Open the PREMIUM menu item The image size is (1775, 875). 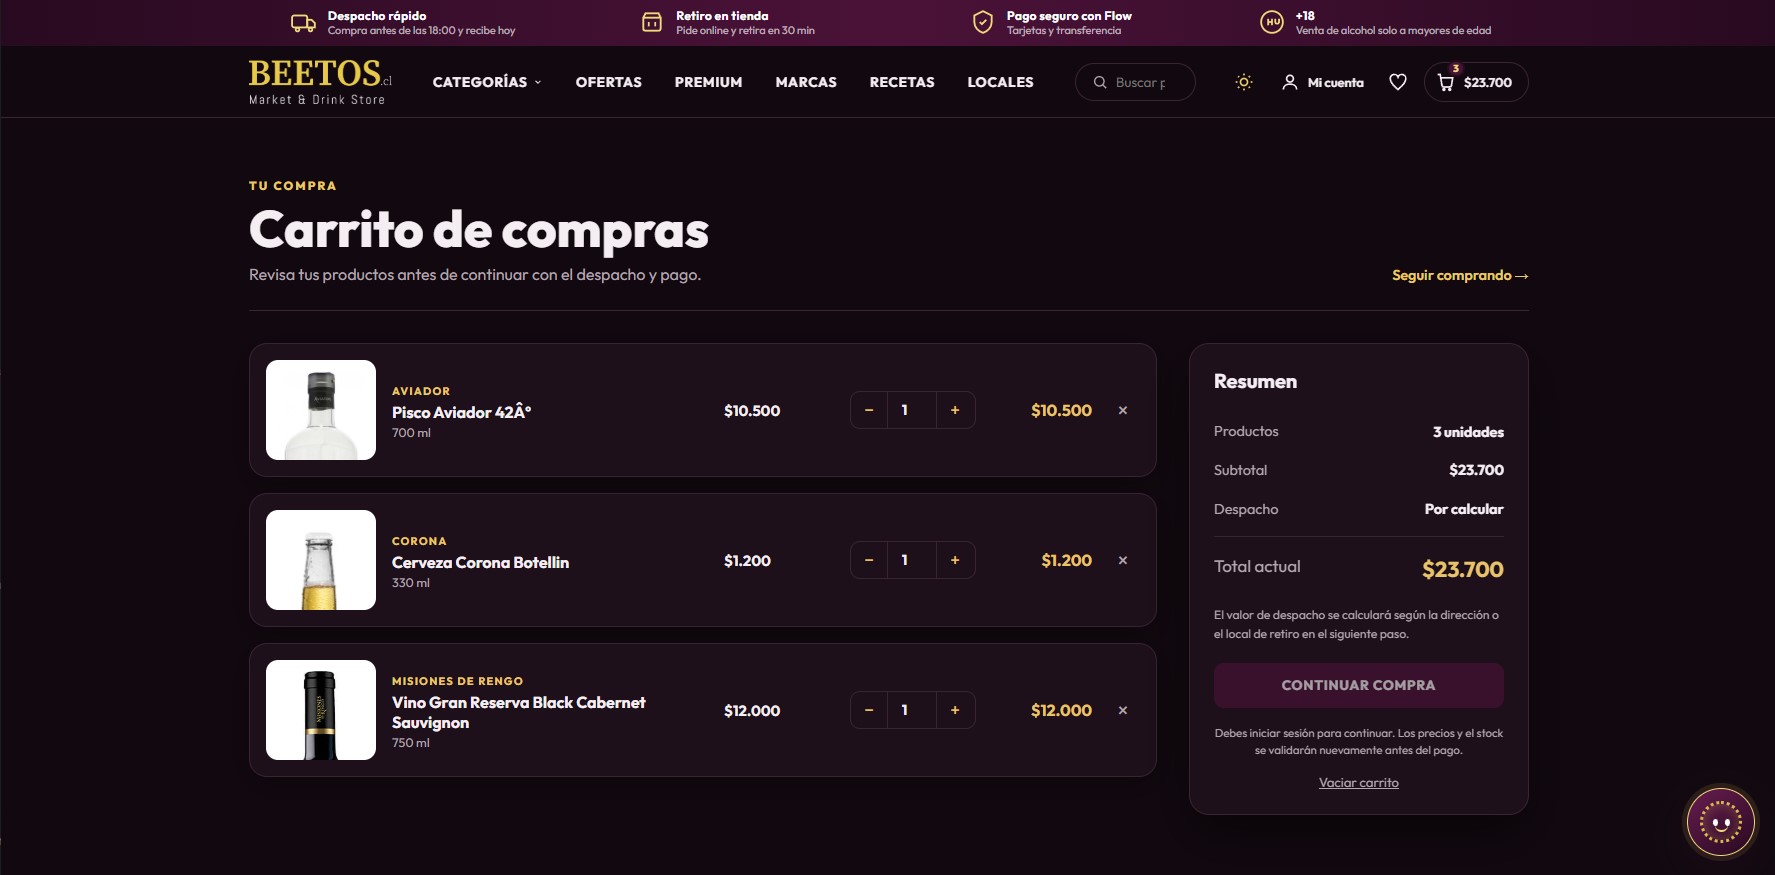[x=708, y=82]
